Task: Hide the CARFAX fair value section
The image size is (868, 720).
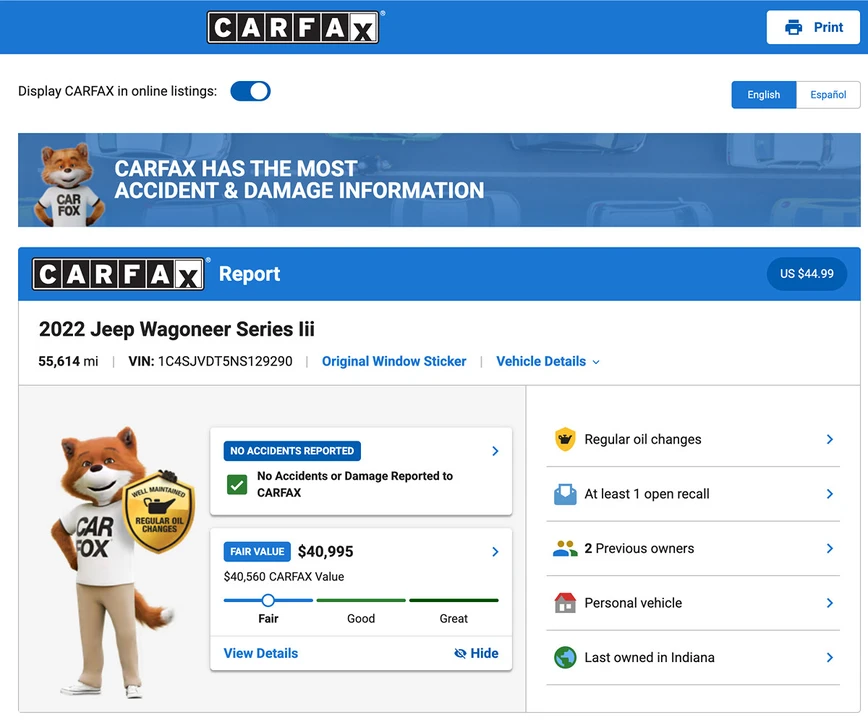Action: point(476,654)
